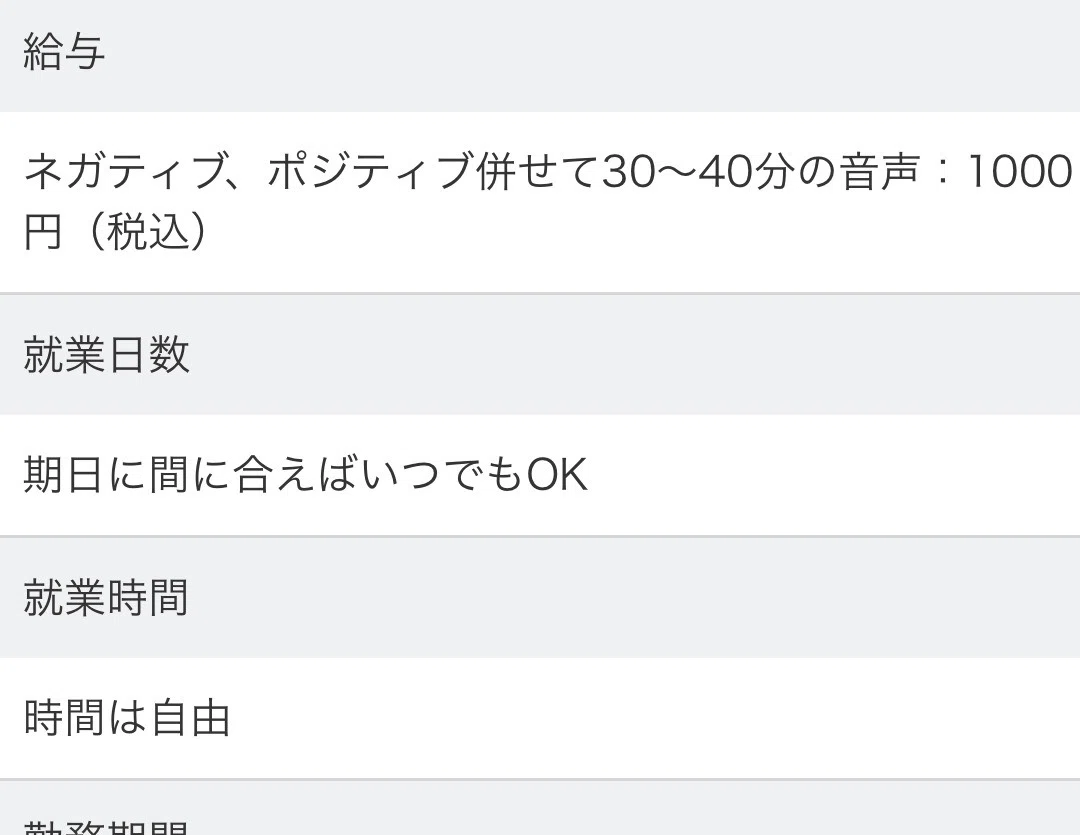The height and width of the screenshot is (835, 1080).
Task: Click the 就業日数 section header
Action: click(x=106, y=355)
